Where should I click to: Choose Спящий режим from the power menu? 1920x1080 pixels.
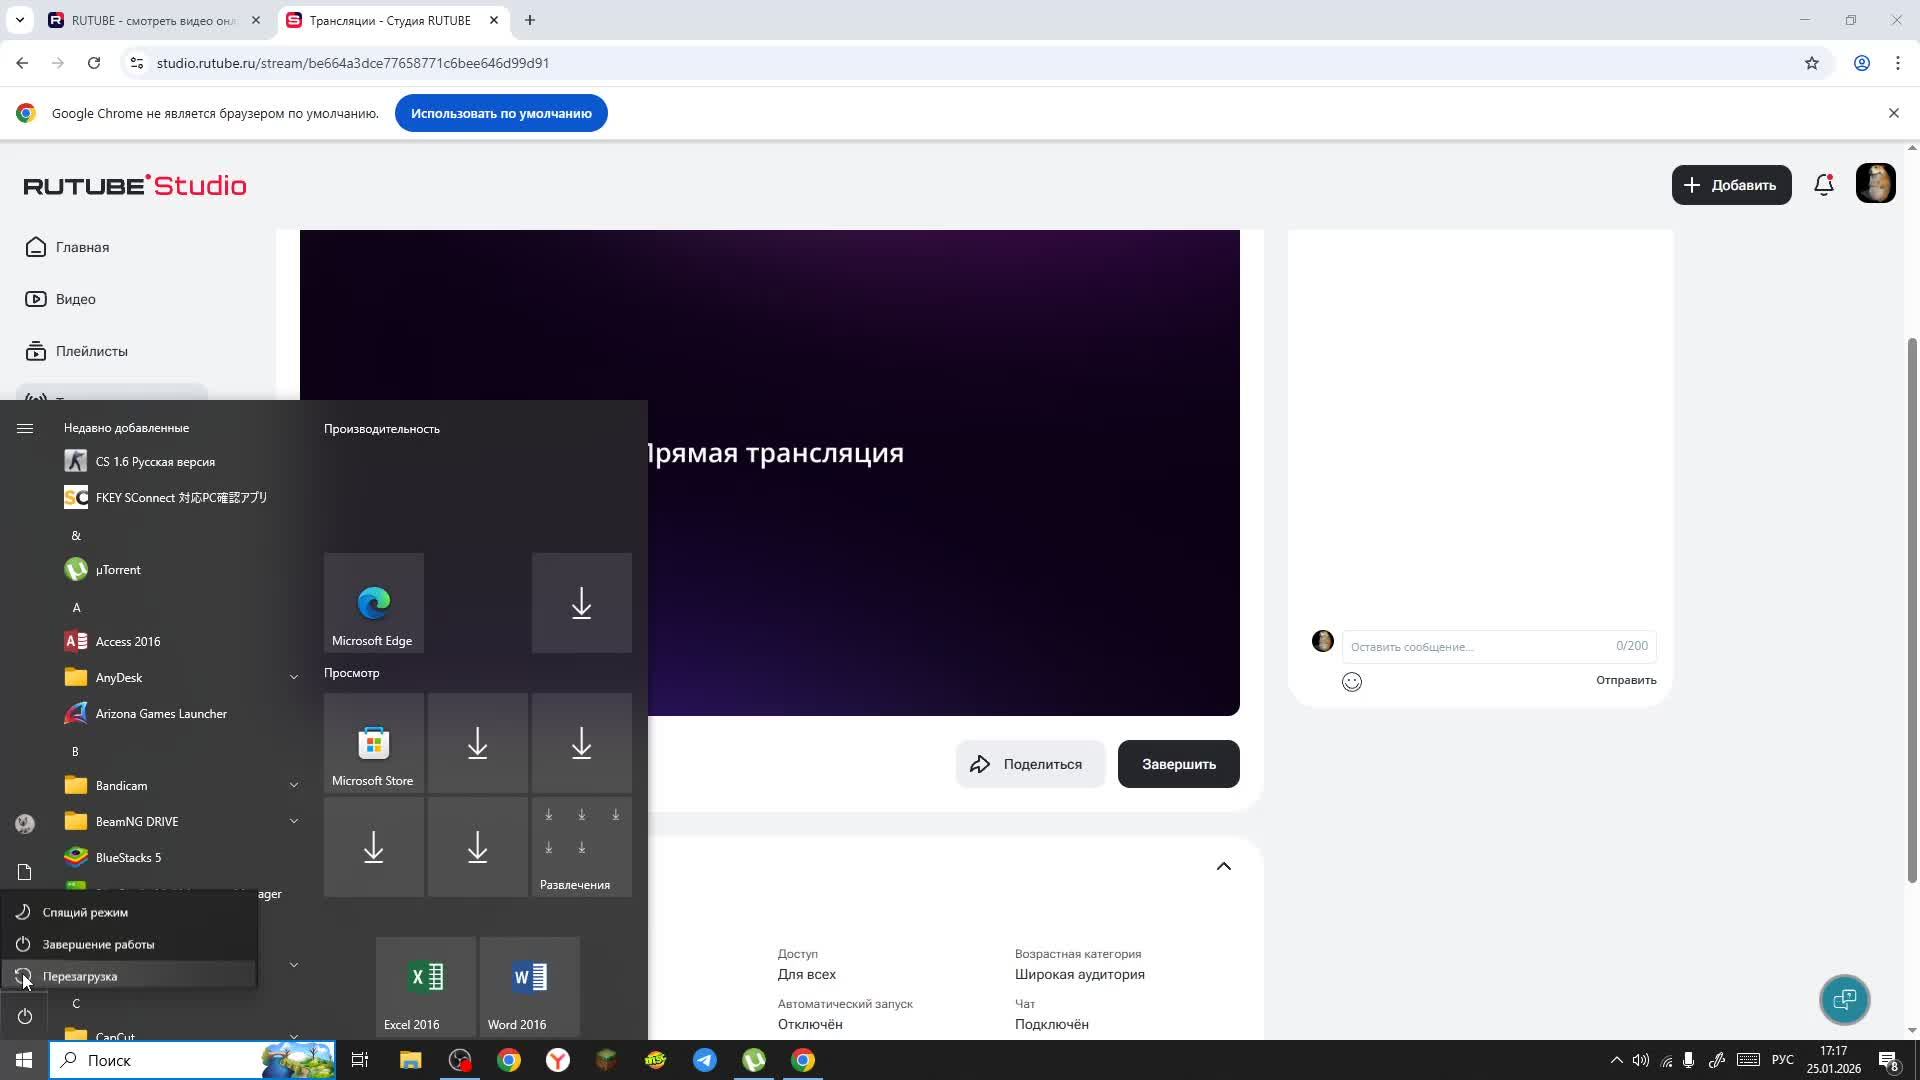(85, 912)
